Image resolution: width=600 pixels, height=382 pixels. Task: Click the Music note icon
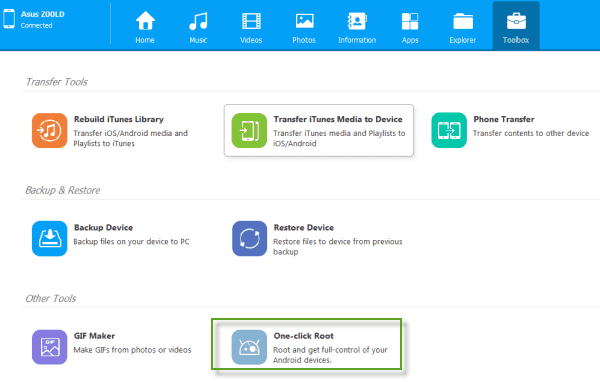(198, 21)
